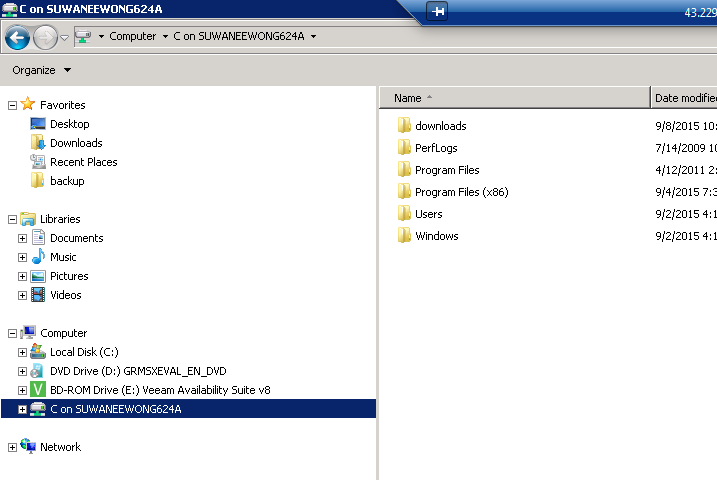
Task: Click Computer in the address bar breadcrumb
Action: tap(132, 36)
